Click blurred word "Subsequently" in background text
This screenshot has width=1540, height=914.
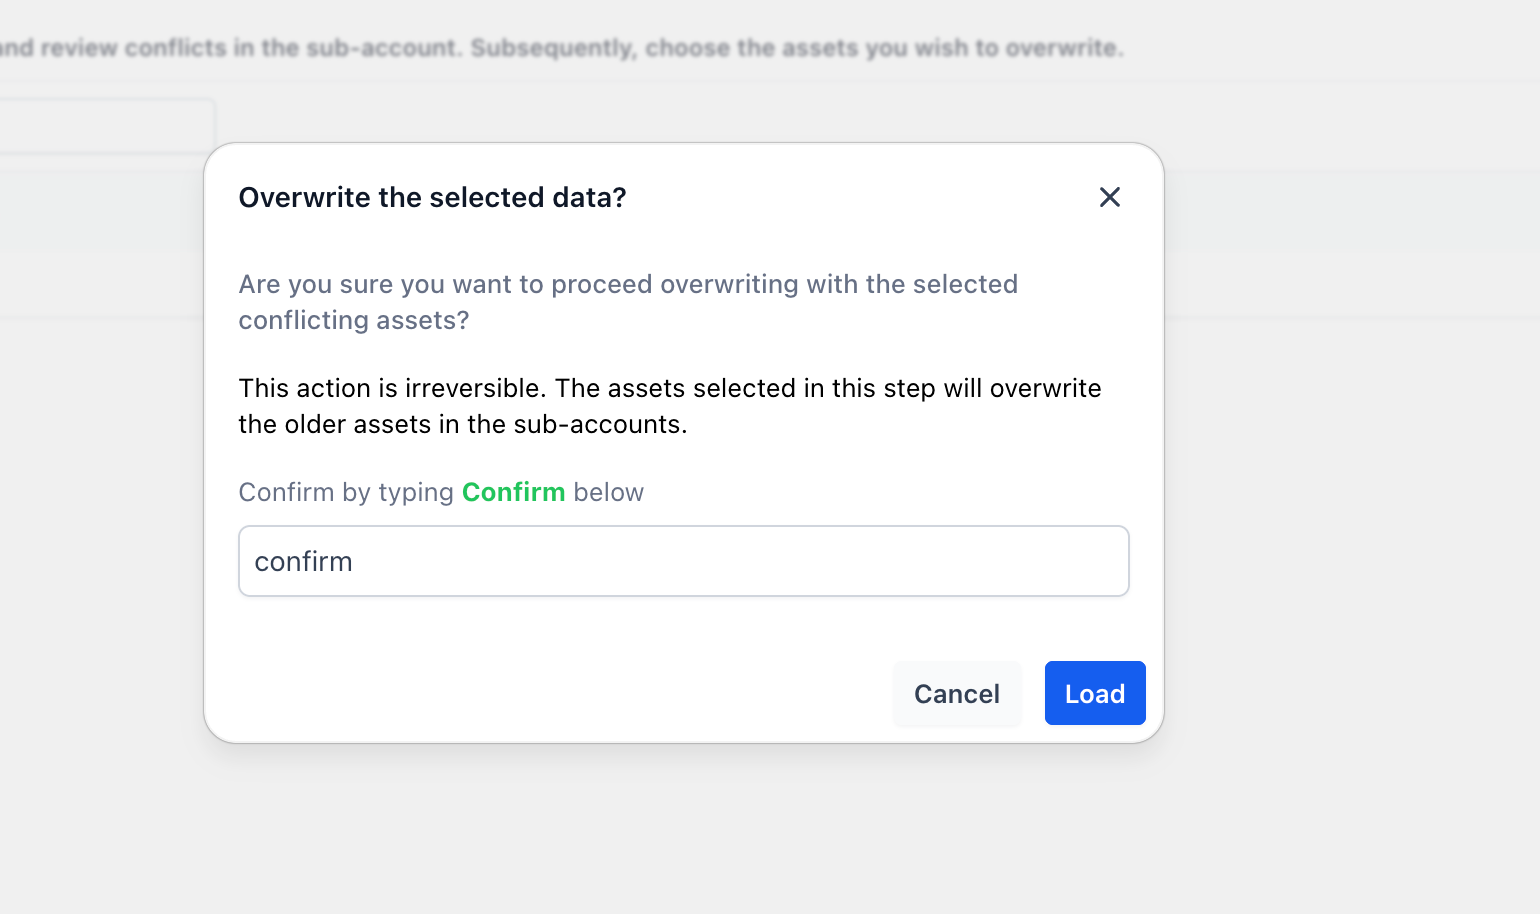click(x=553, y=48)
